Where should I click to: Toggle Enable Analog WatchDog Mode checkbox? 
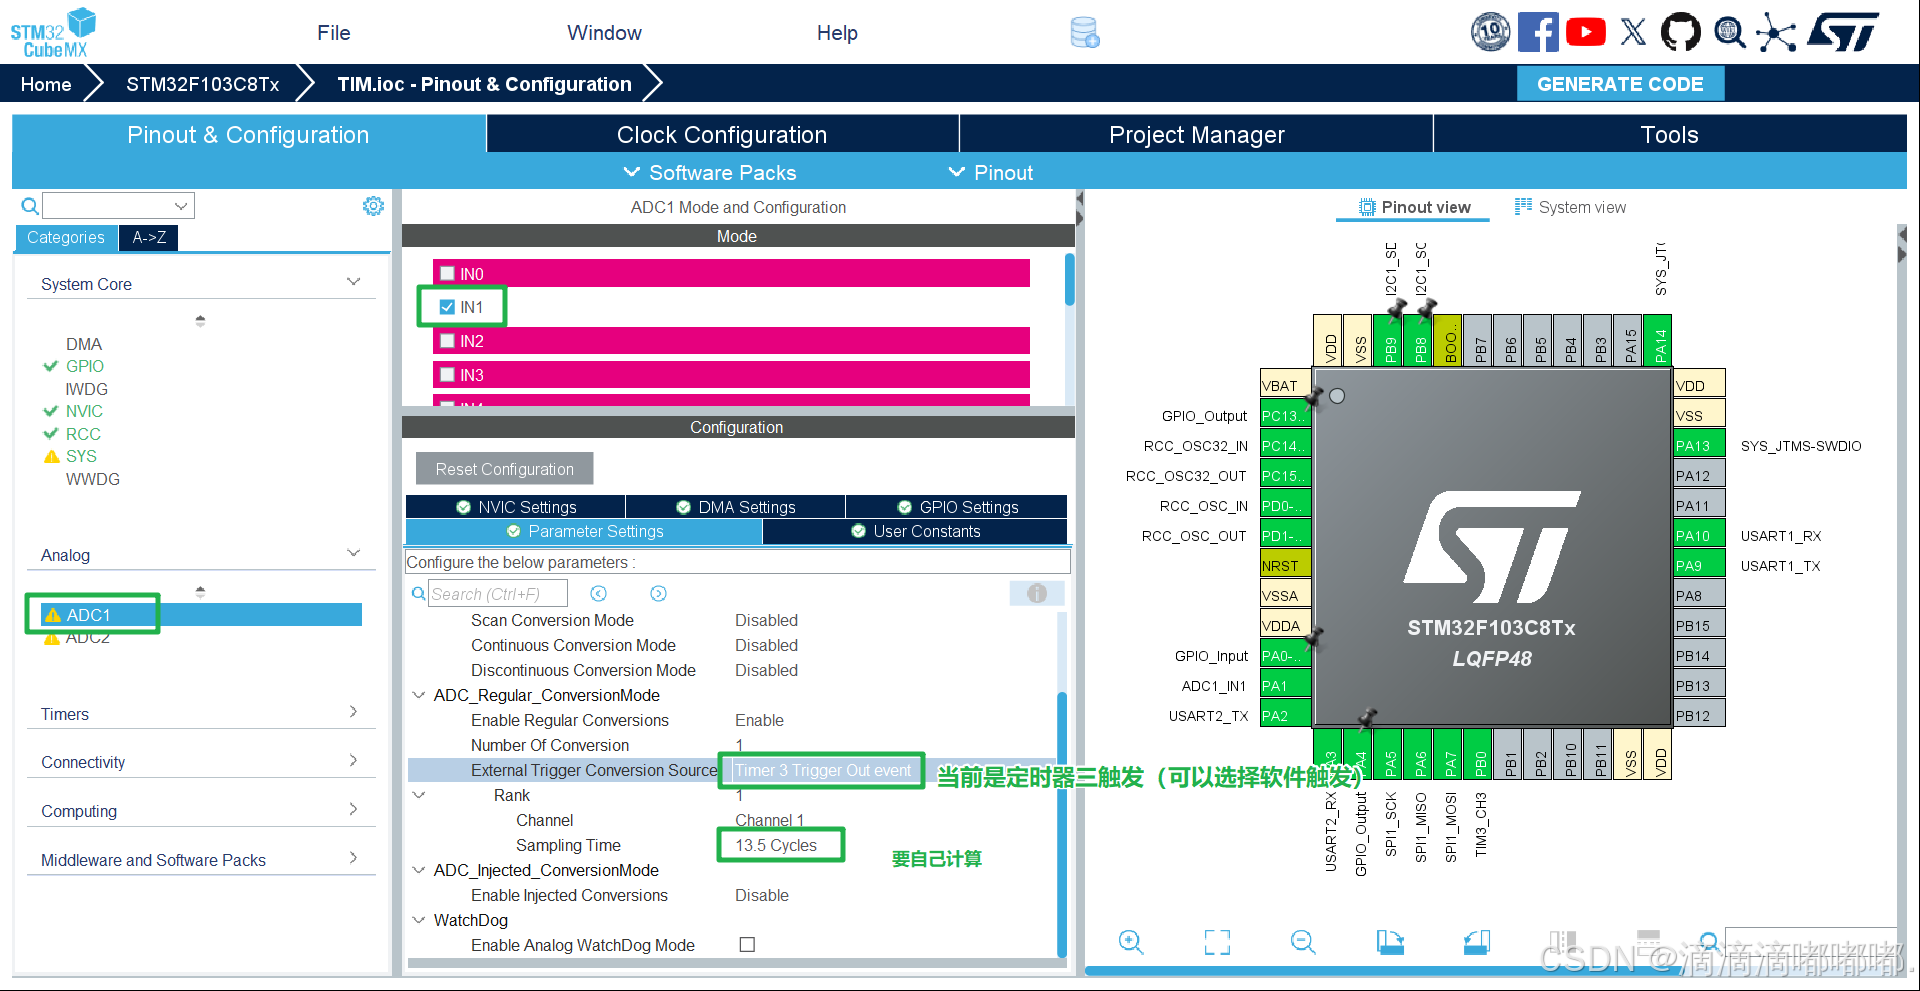click(747, 944)
